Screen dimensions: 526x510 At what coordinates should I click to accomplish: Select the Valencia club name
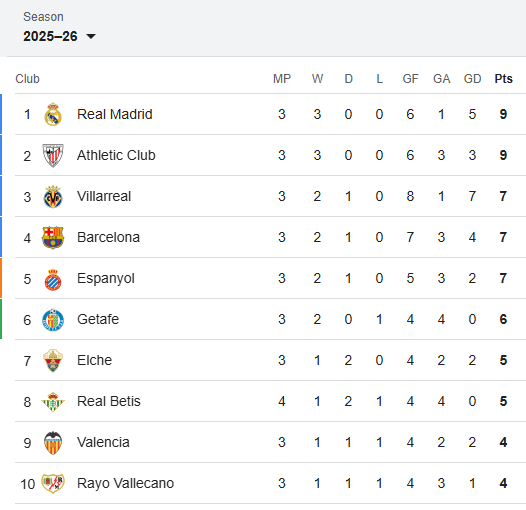(x=103, y=443)
